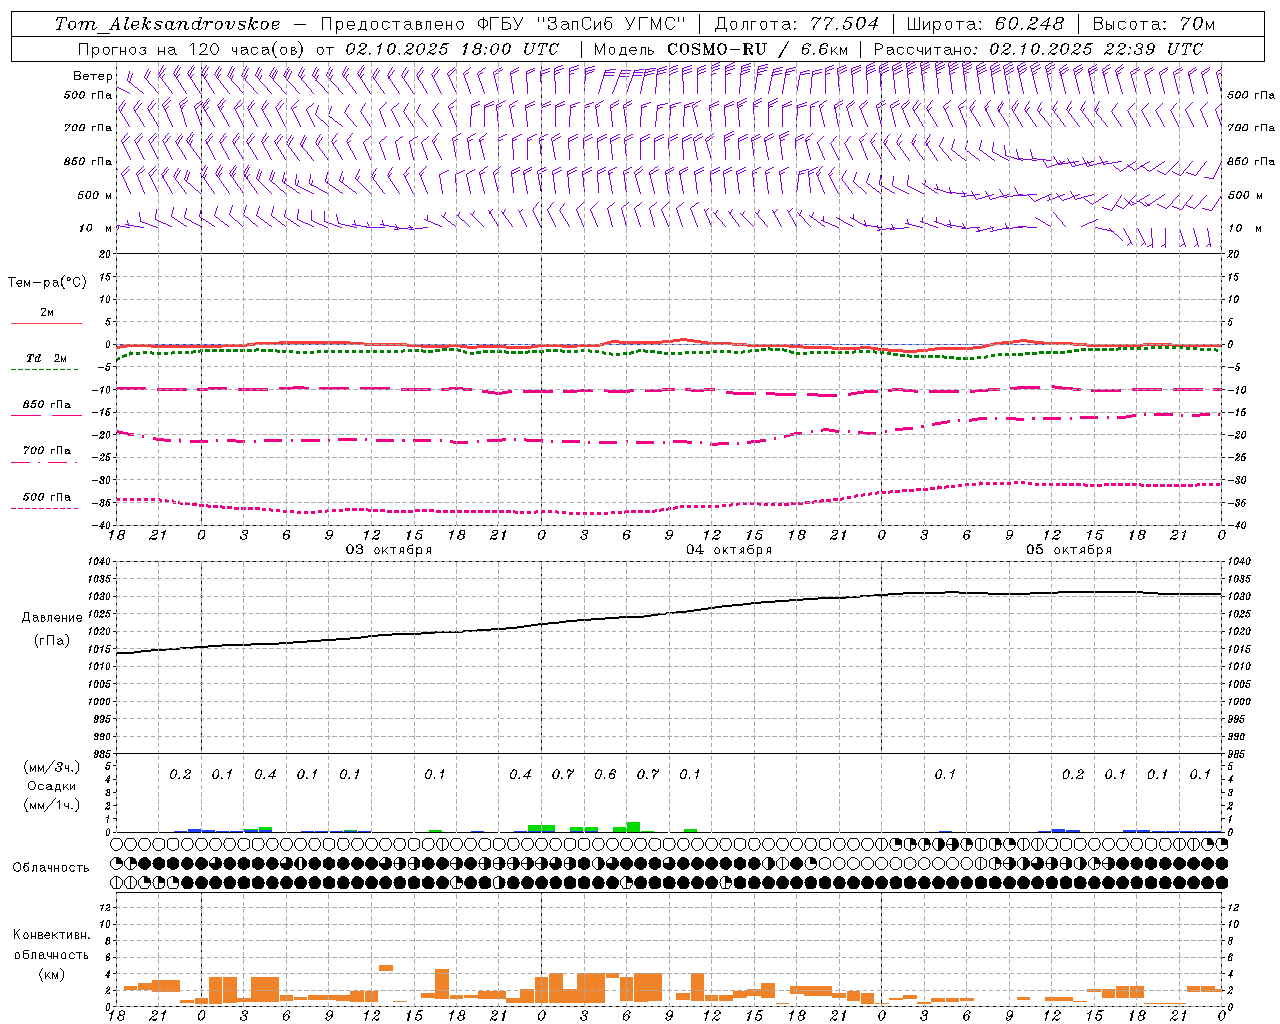Click the '(мм/1ч.)' unit label
This screenshot has width=1280, height=1024.
[52, 805]
